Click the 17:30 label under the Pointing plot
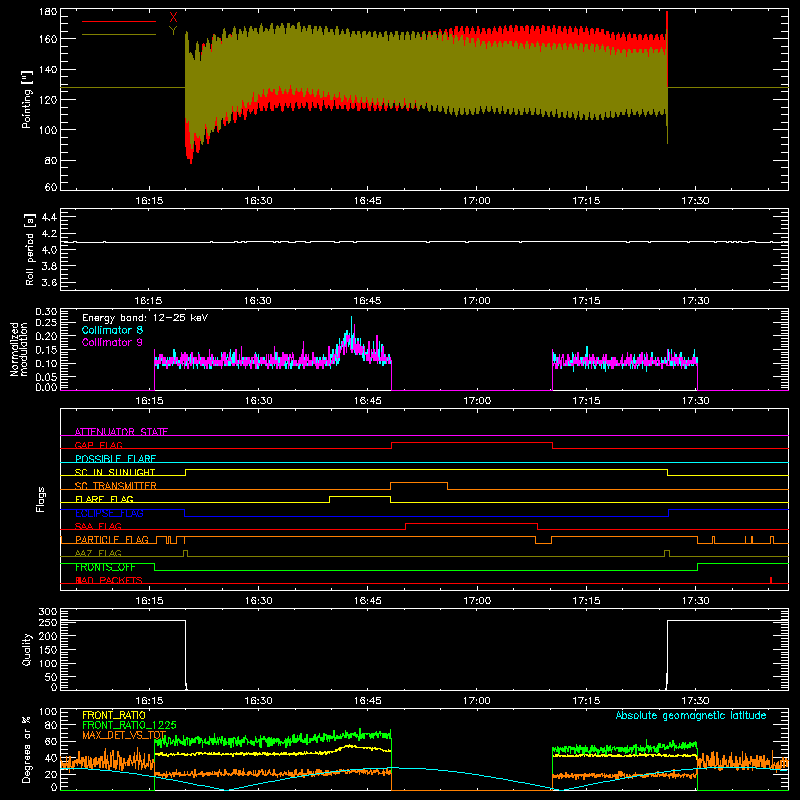800x800 pixels. point(695,201)
